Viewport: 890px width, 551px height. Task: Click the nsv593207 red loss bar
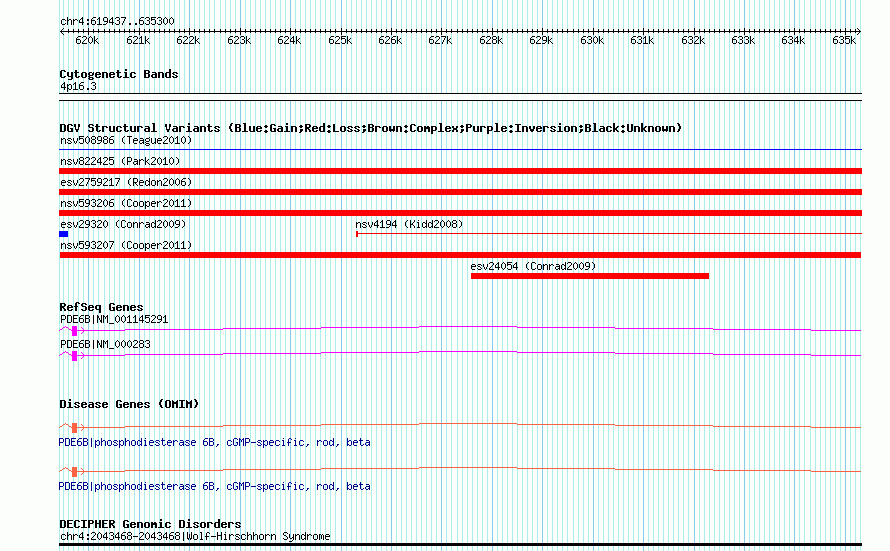(460, 255)
